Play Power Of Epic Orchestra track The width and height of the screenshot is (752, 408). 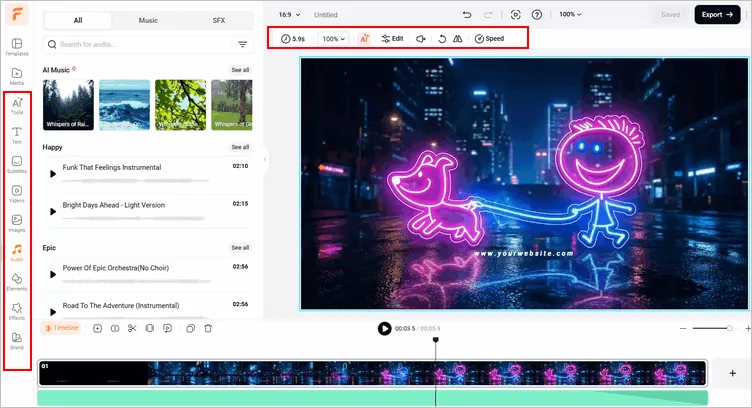coord(53,275)
